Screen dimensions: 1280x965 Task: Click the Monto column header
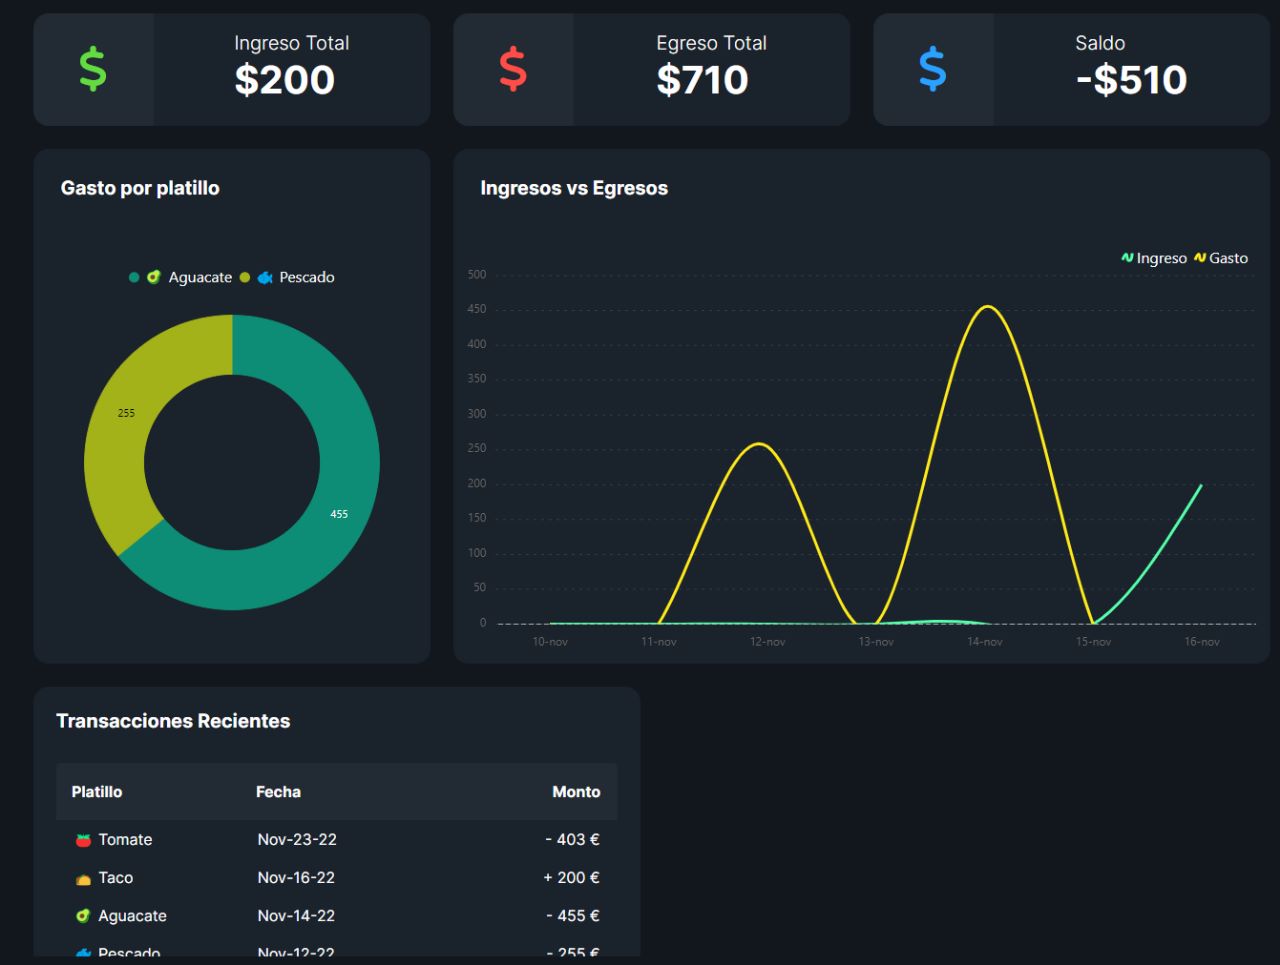[x=576, y=792]
